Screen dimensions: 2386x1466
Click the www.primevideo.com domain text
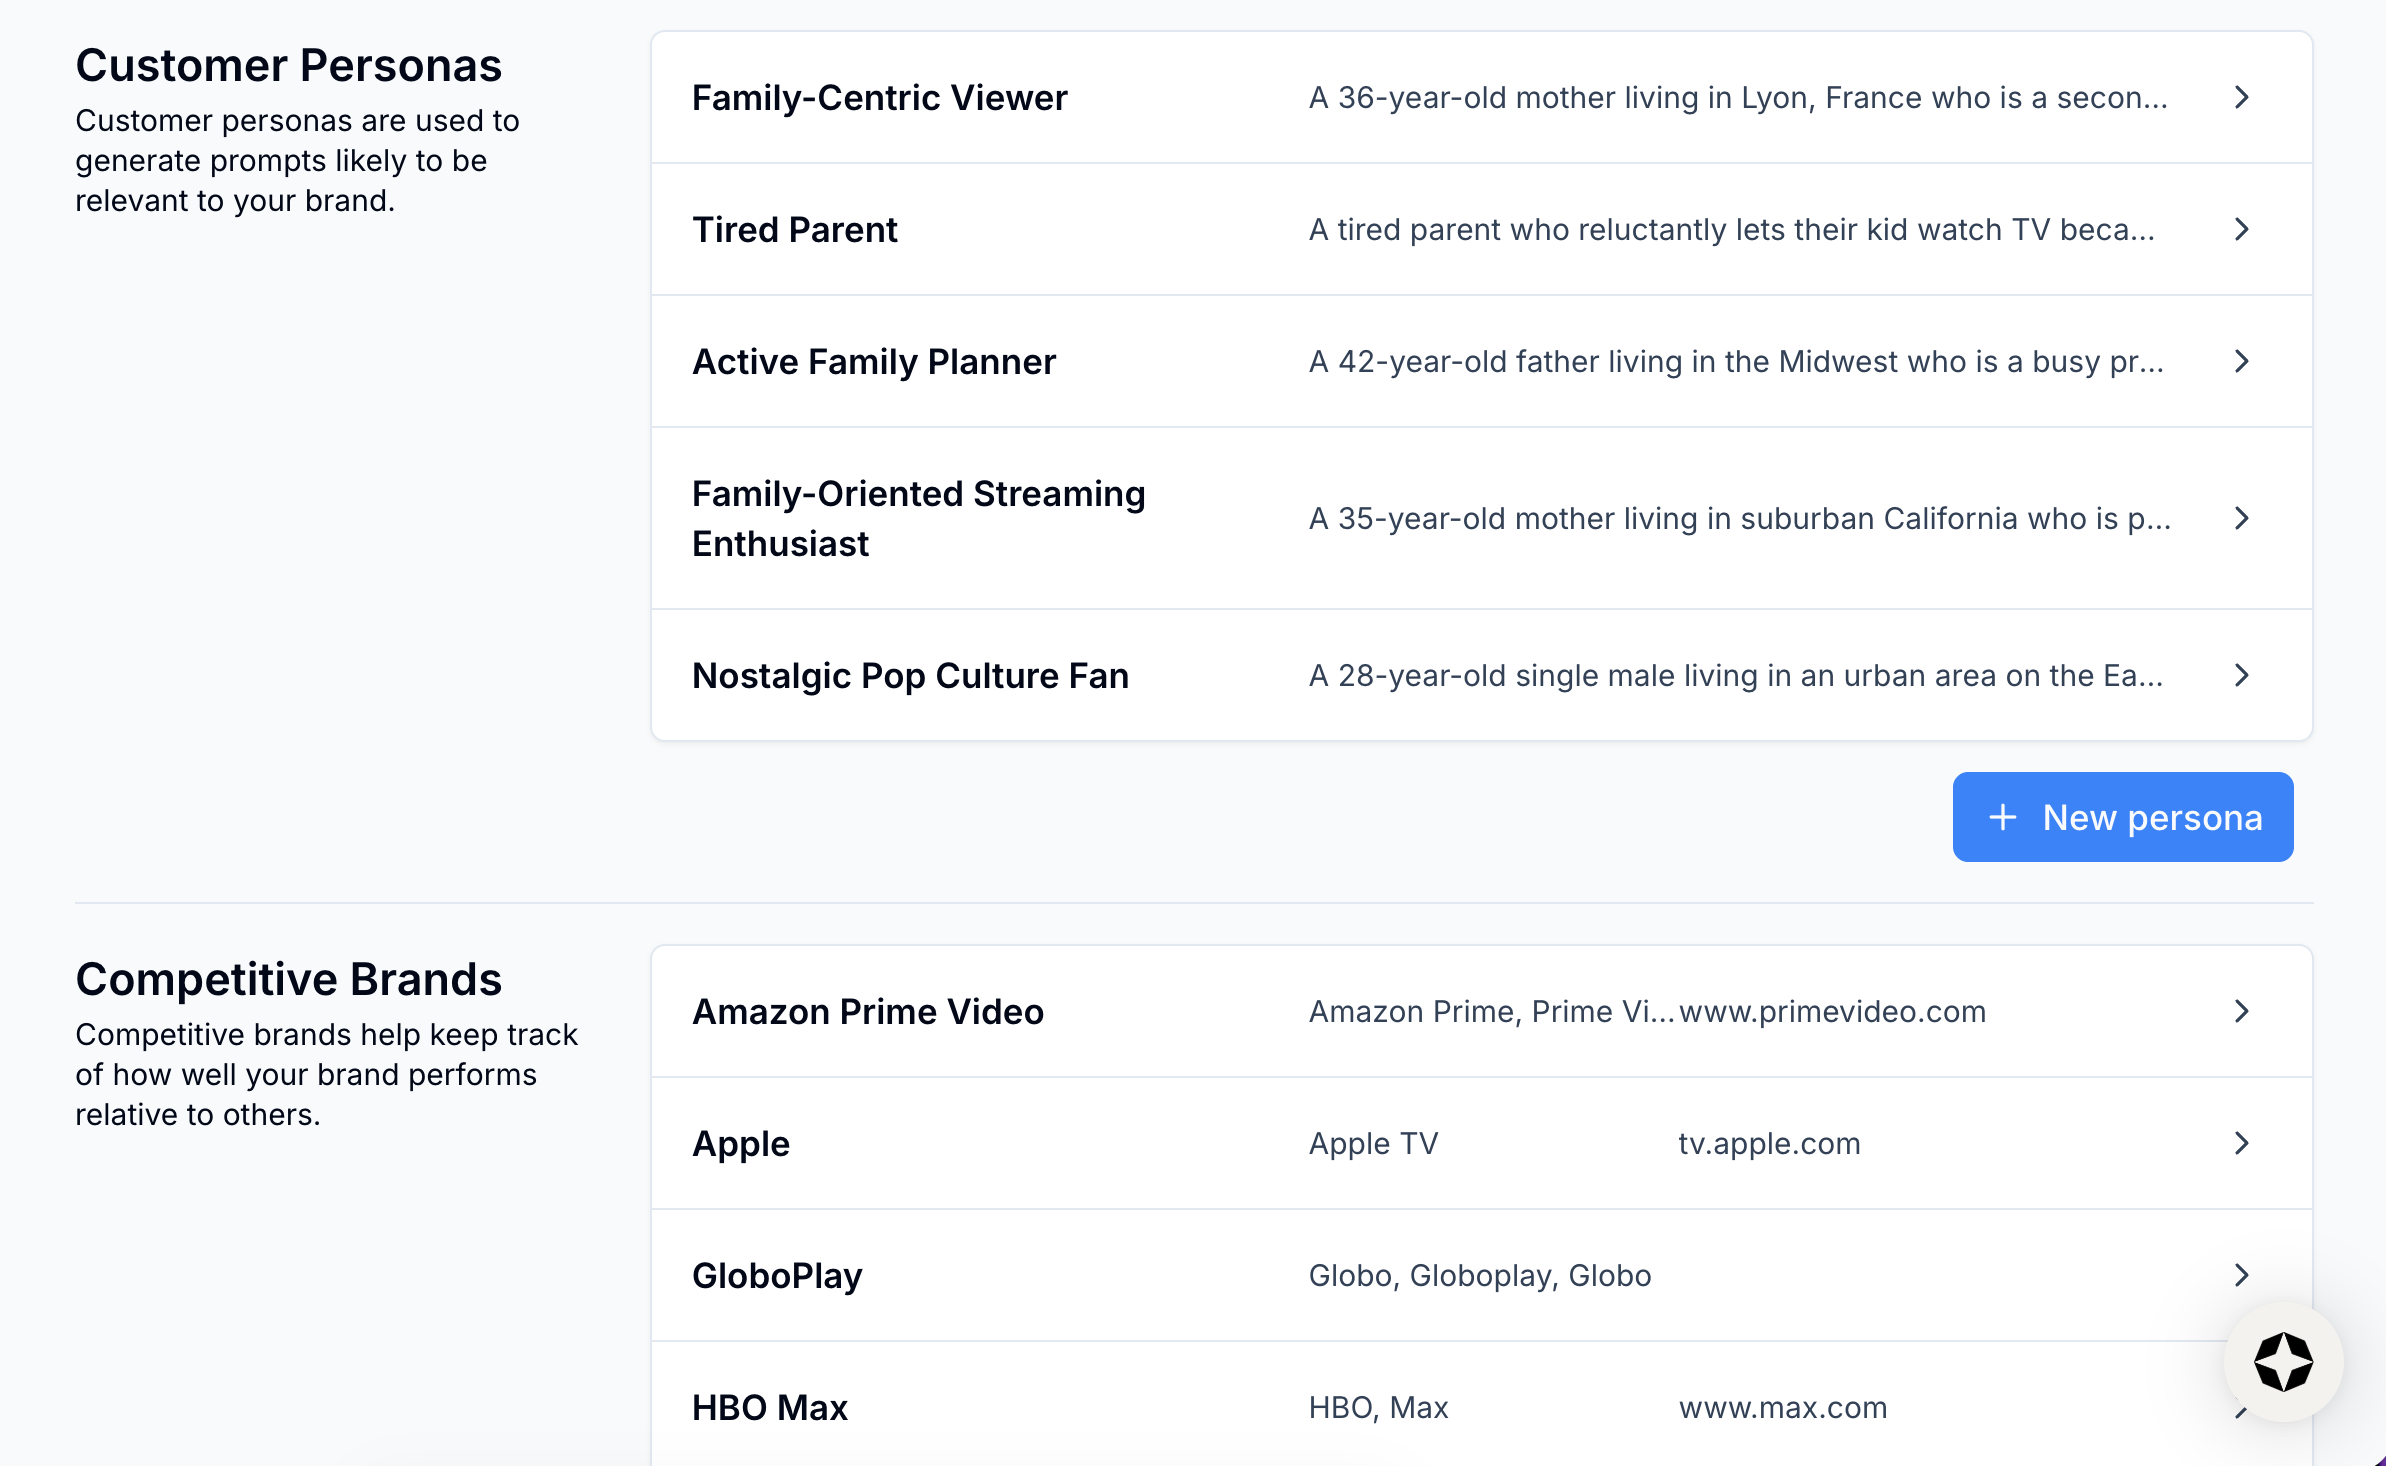click(x=1832, y=1011)
